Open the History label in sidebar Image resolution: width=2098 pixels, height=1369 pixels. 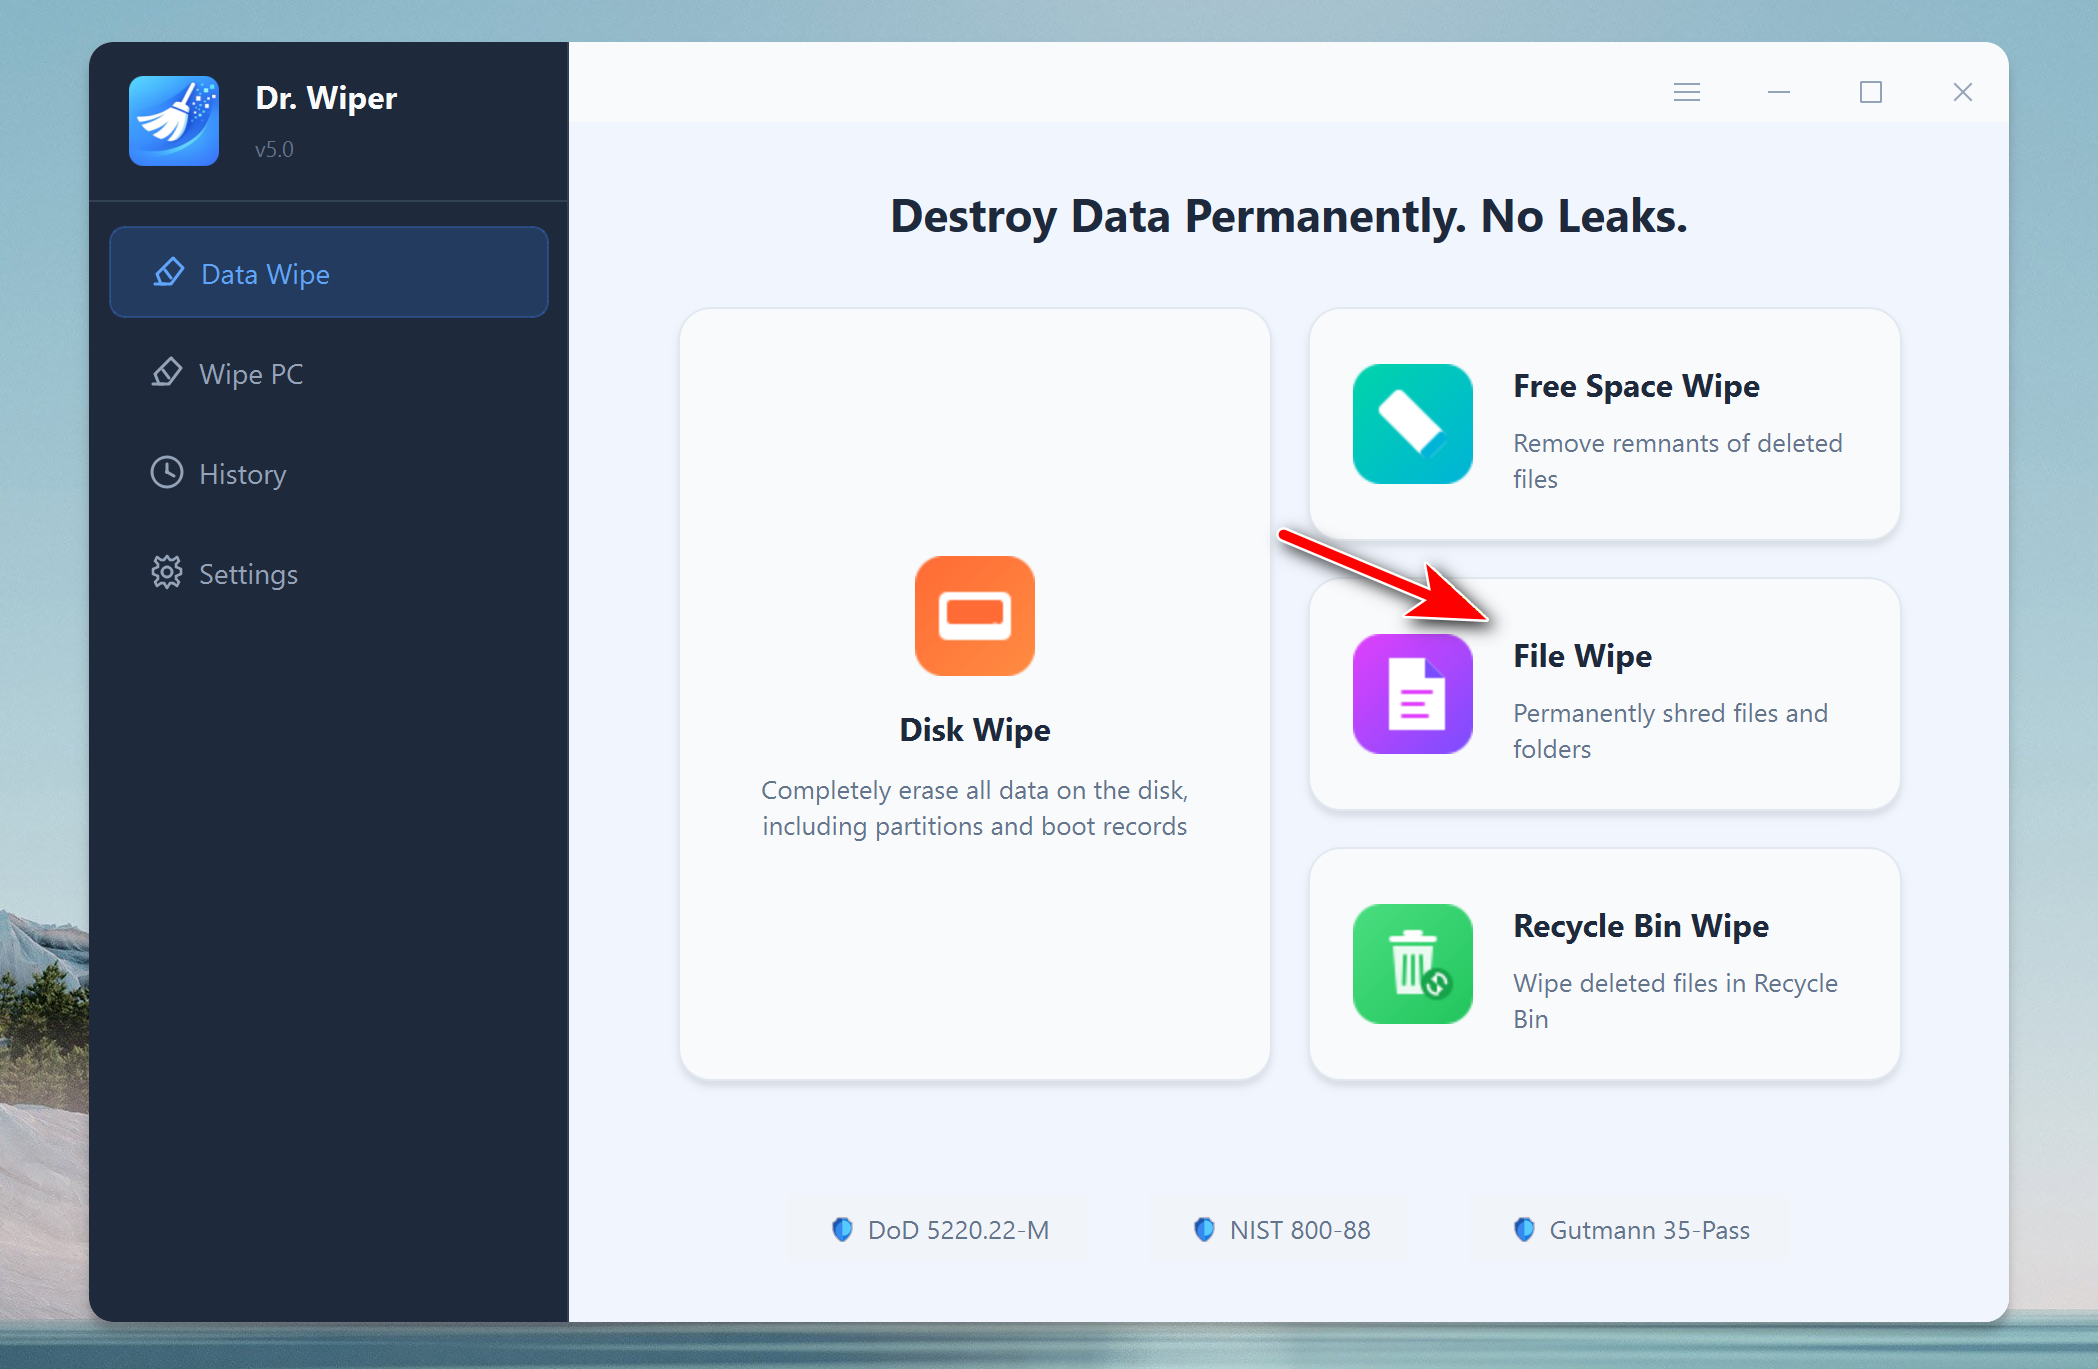pos(243,474)
